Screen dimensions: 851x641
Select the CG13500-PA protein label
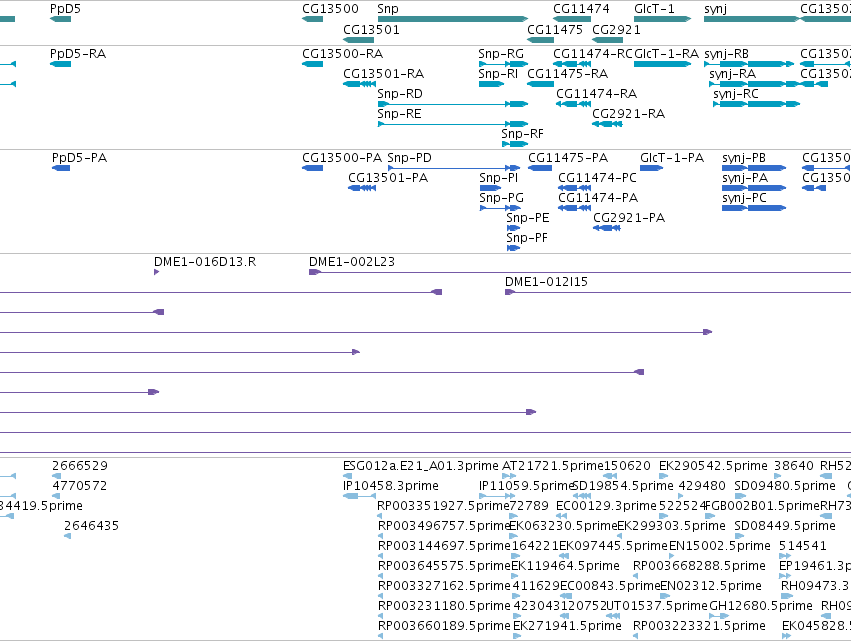click(342, 158)
